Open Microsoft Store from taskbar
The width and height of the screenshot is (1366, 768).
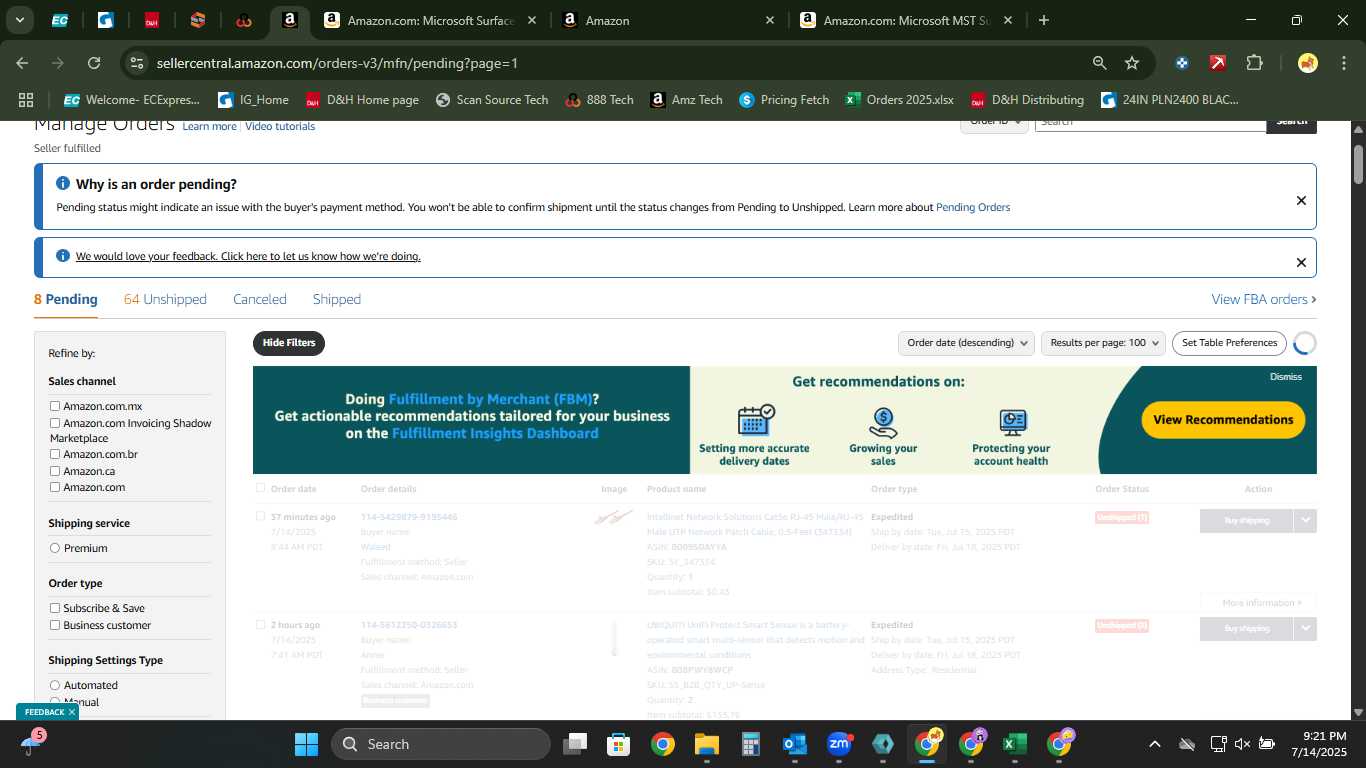(618, 744)
